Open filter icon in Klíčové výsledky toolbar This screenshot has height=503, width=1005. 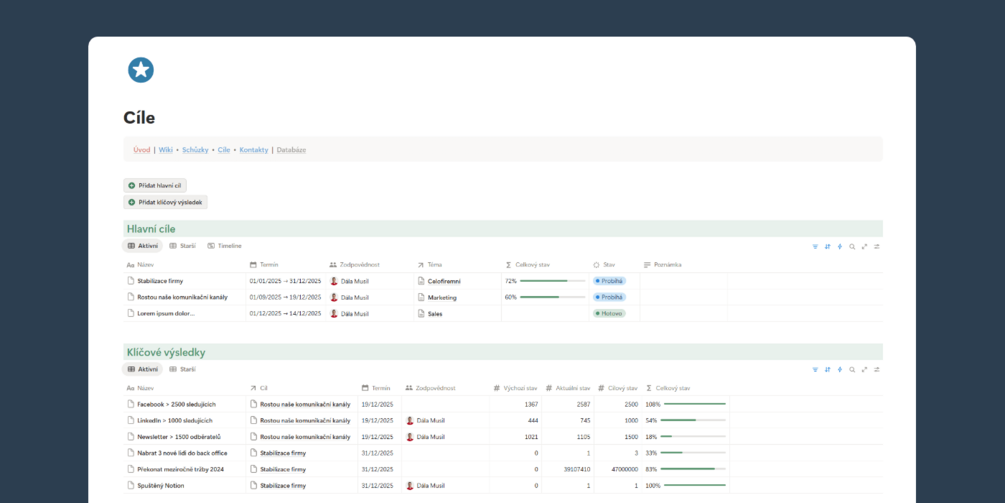(x=815, y=370)
